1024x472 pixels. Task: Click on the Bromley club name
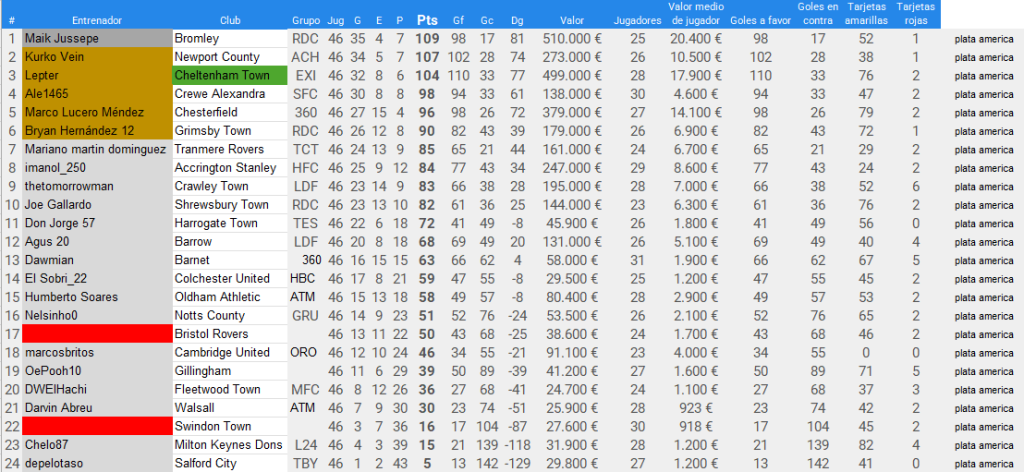[x=230, y=38]
